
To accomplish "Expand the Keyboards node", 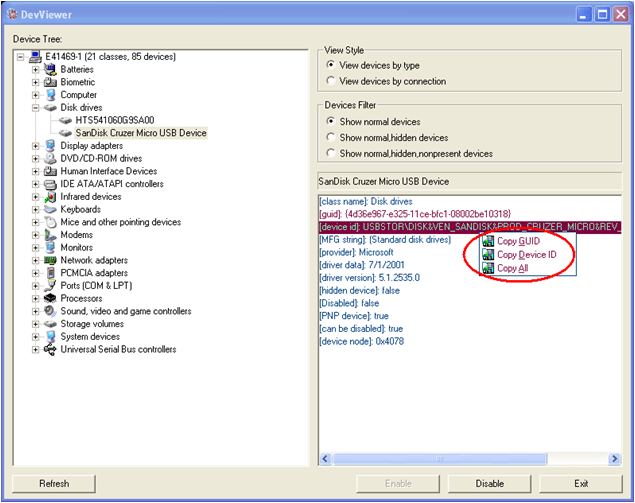I will click(35, 209).
